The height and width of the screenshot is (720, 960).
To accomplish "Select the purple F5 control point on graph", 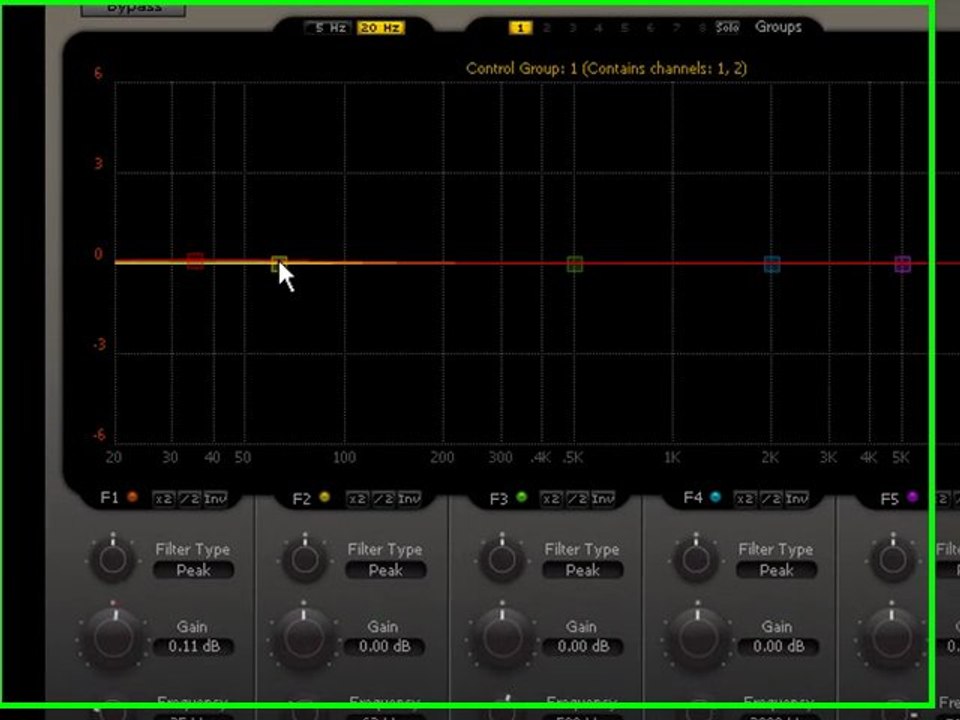I will [902, 264].
